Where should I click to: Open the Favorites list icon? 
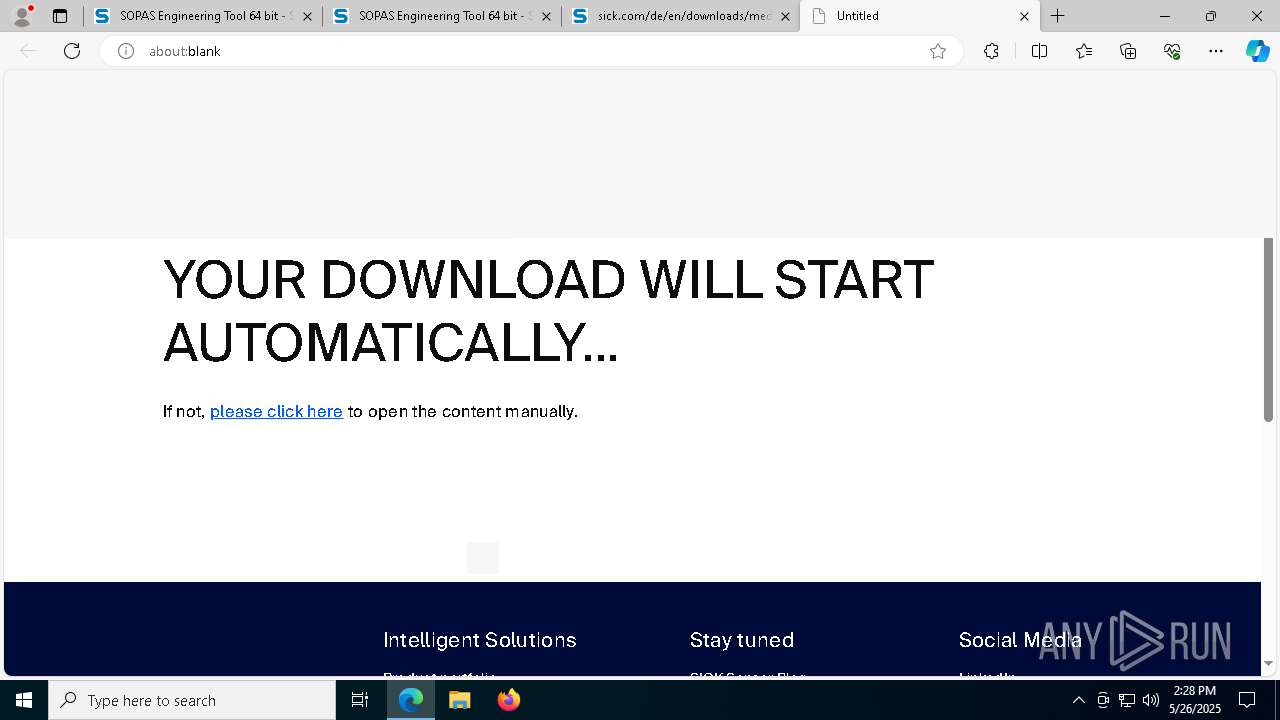point(1084,51)
